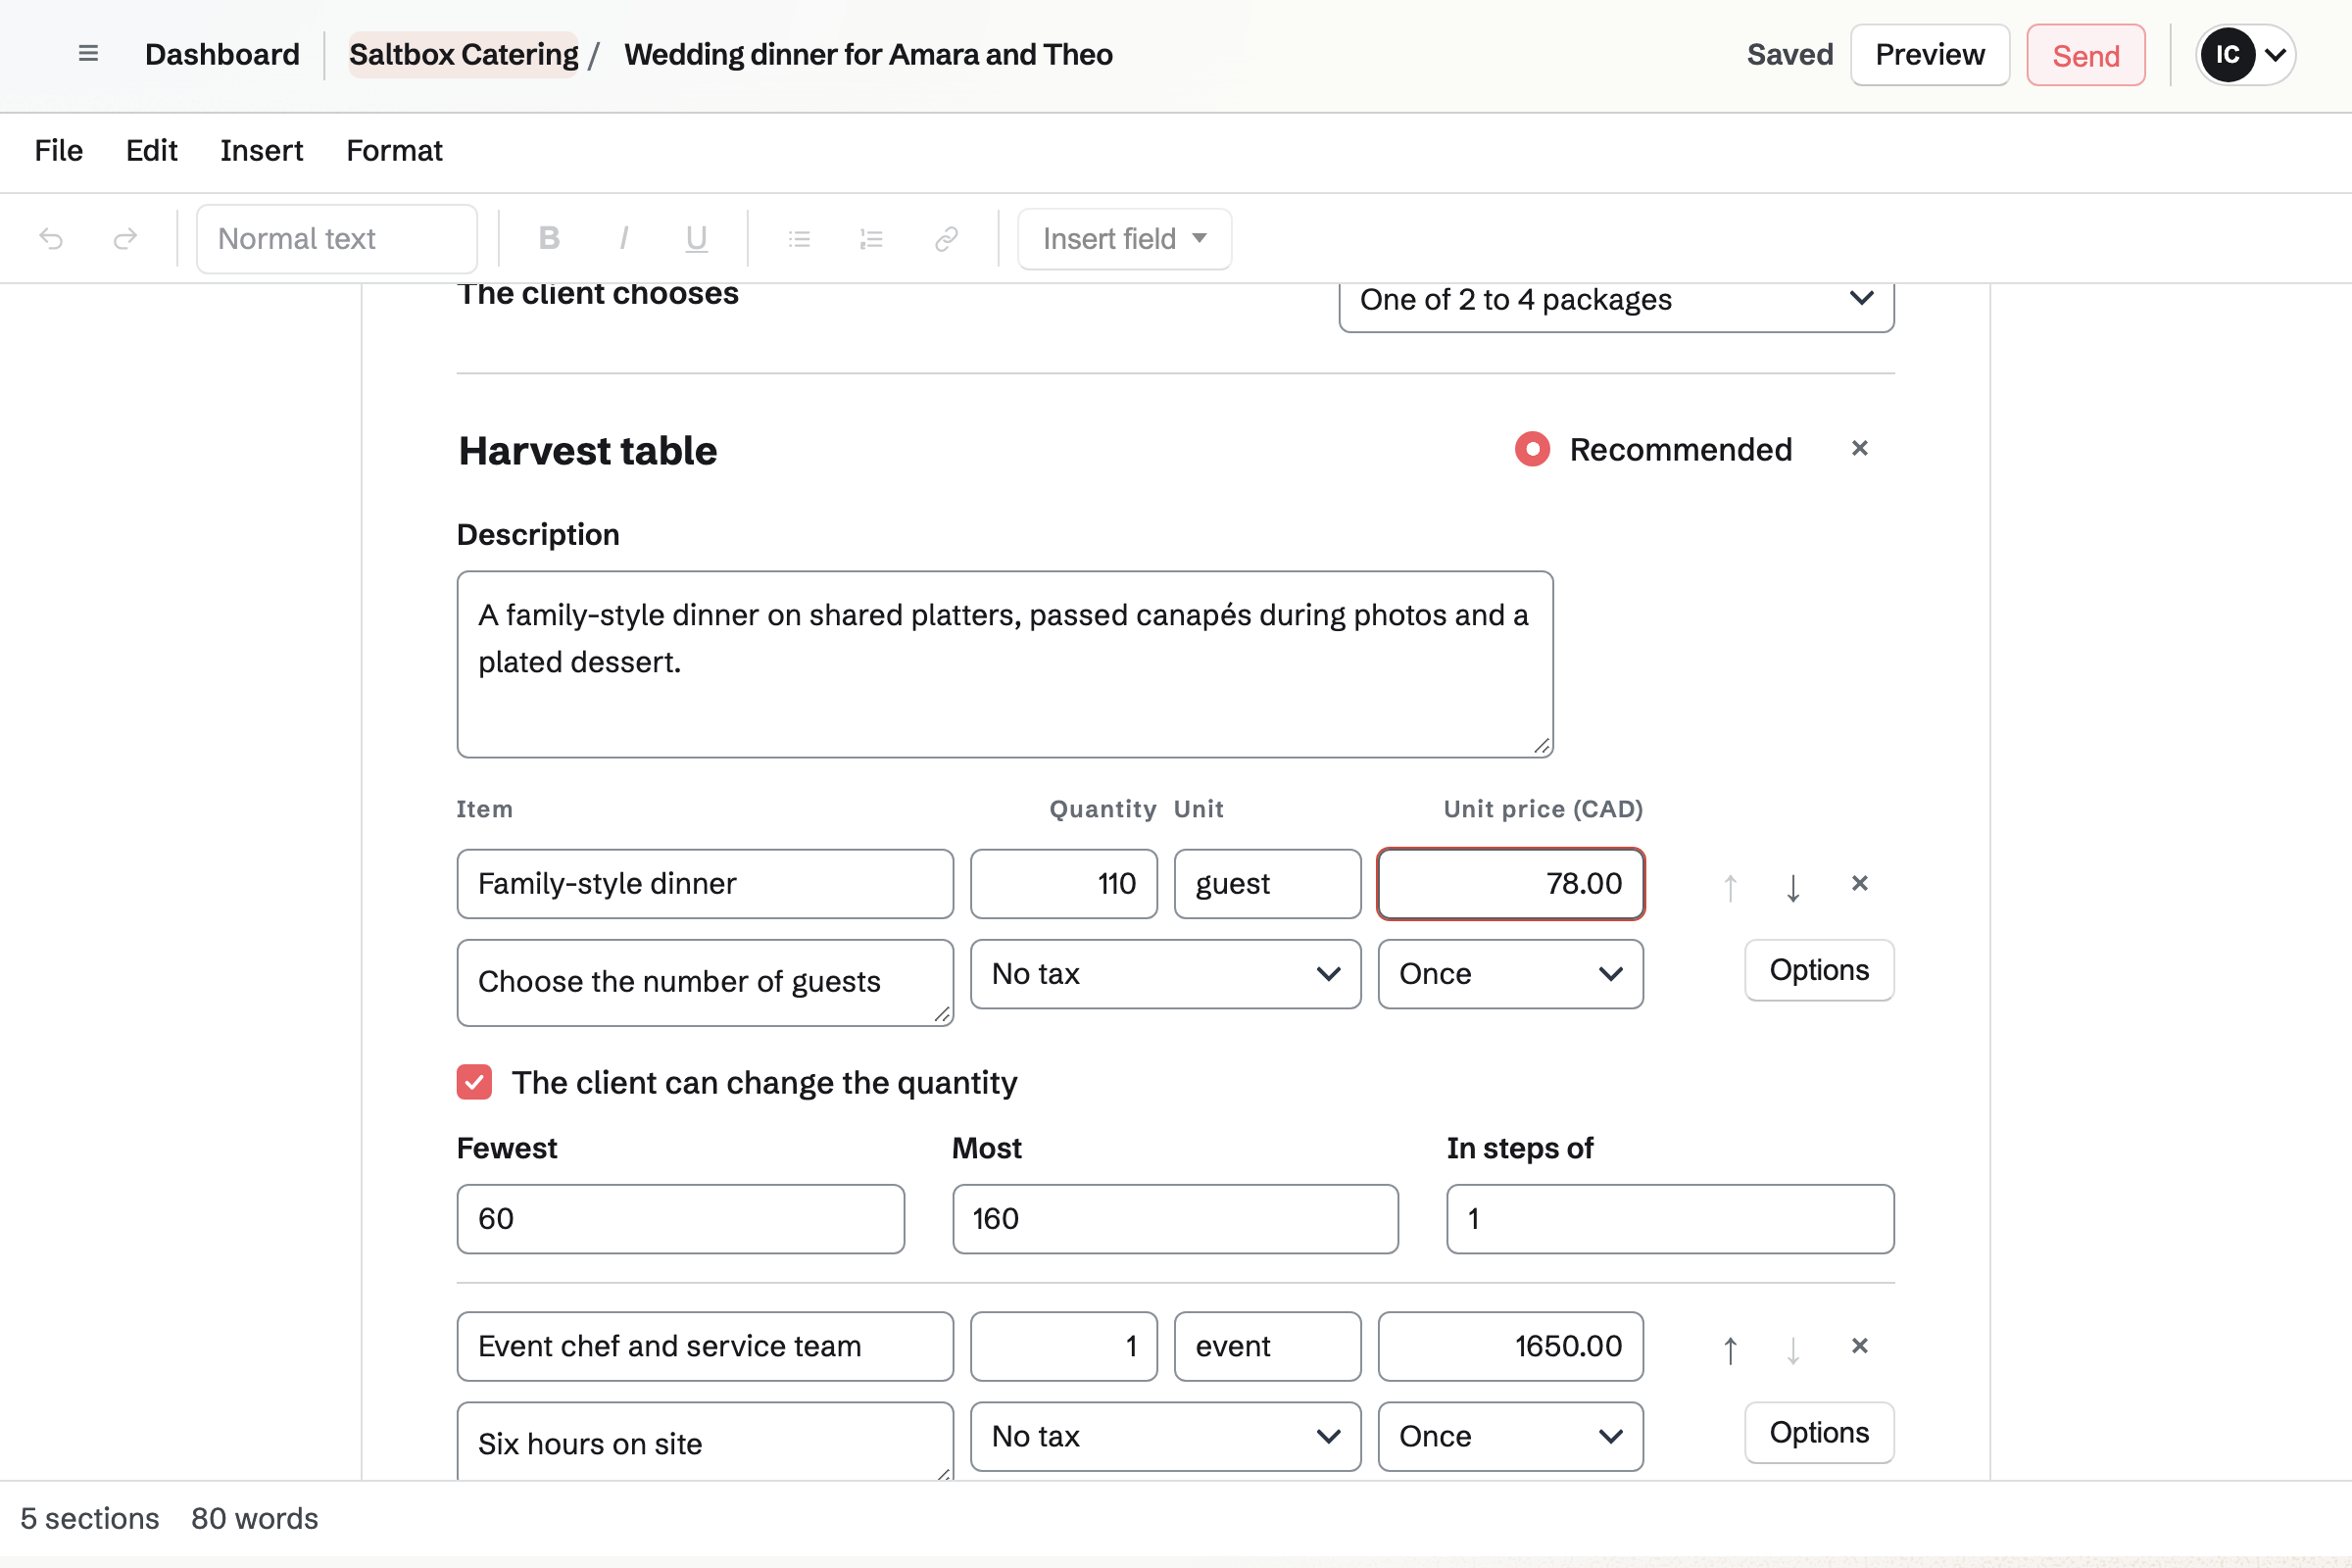
Task: Open the IC account menu
Action: (x=2245, y=55)
